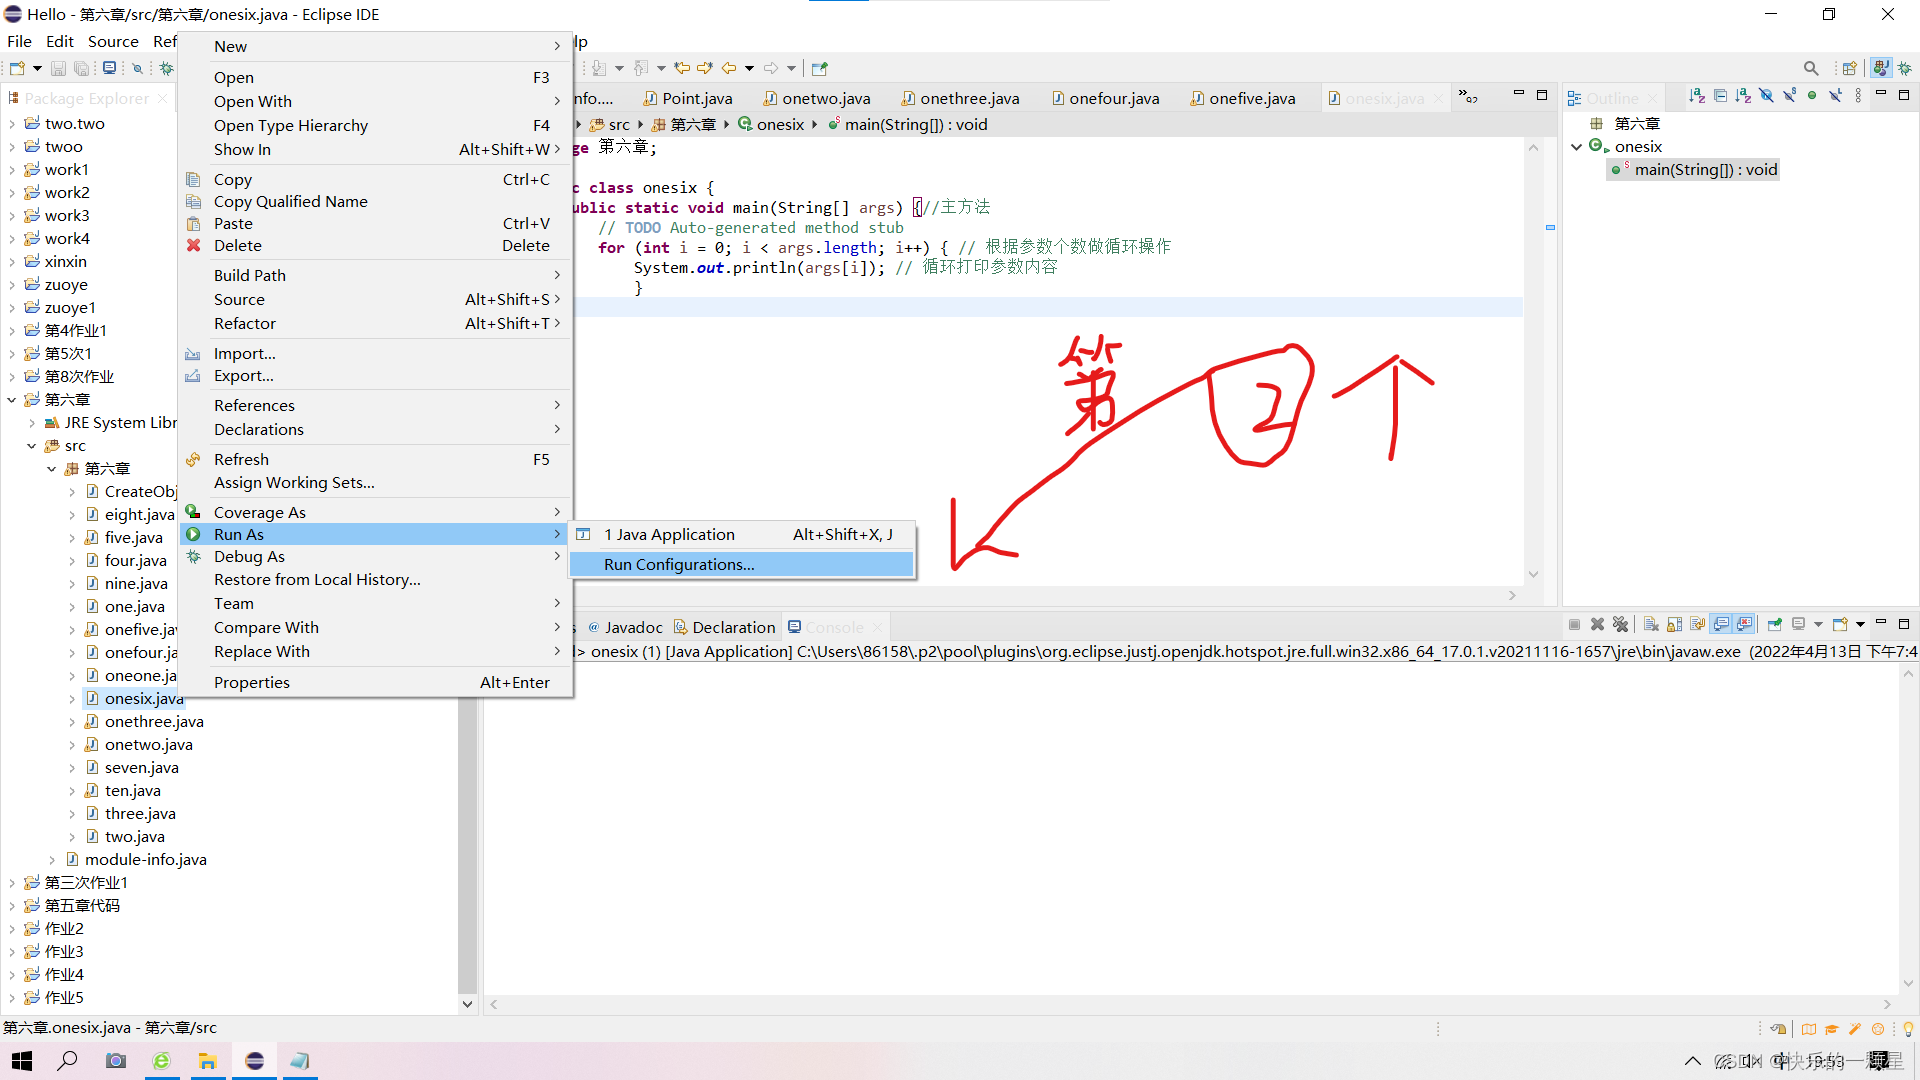This screenshot has height=1080, width=1920.
Task: Click the Save toolbar icon
Action: point(58,68)
